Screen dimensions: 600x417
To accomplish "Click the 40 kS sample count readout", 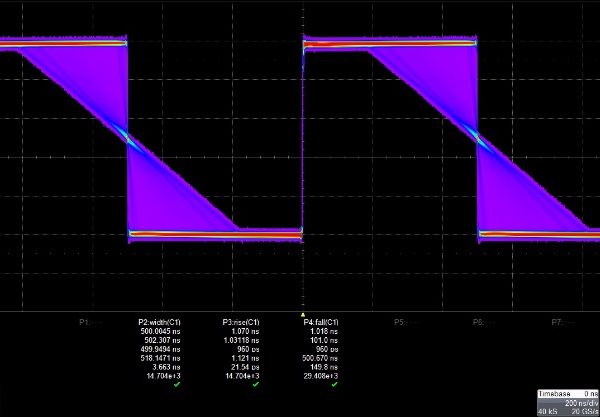I will click(547, 410).
